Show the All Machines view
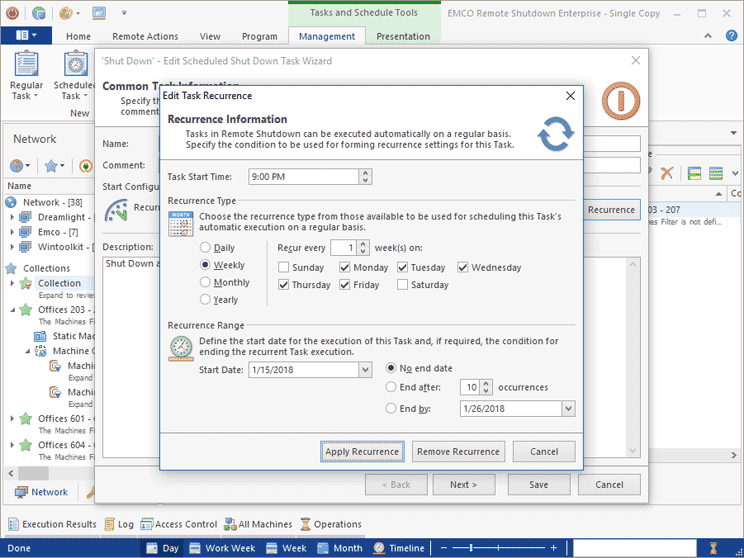 click(258, 524)
